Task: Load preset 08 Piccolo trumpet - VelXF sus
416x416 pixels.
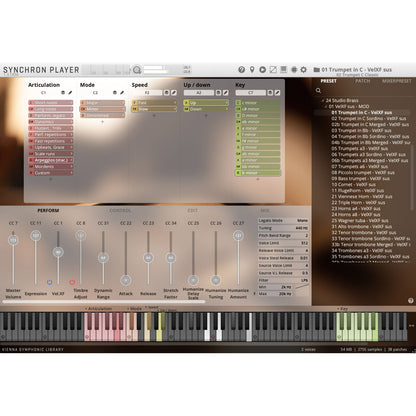Action: [363, 172]
